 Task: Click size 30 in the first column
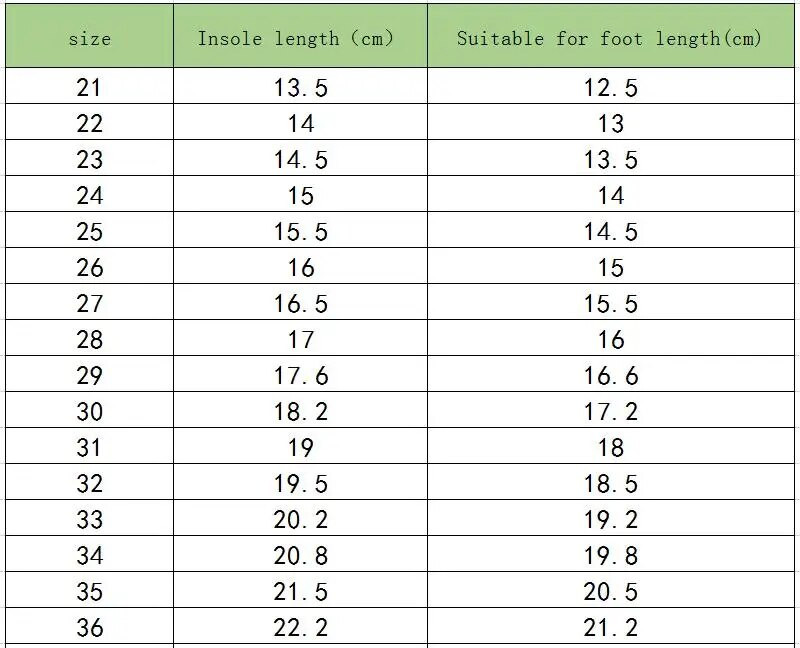tap(89, 412)
